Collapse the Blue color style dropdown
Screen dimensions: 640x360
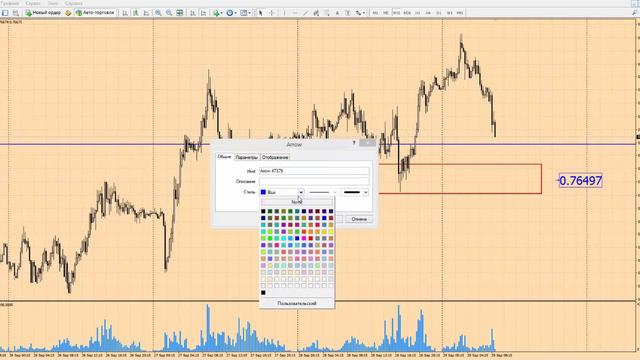(x=301, y=192)
